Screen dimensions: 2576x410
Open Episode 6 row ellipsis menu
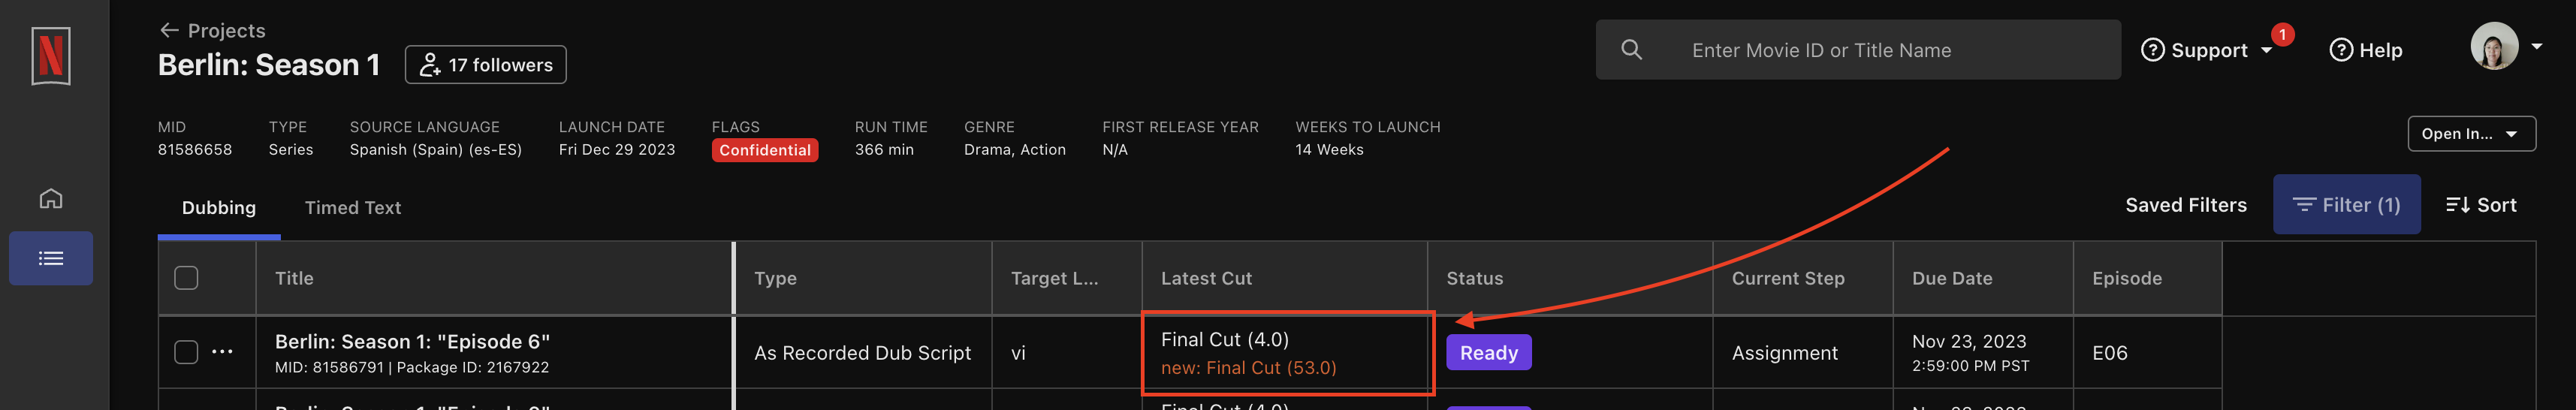point(222,352)
